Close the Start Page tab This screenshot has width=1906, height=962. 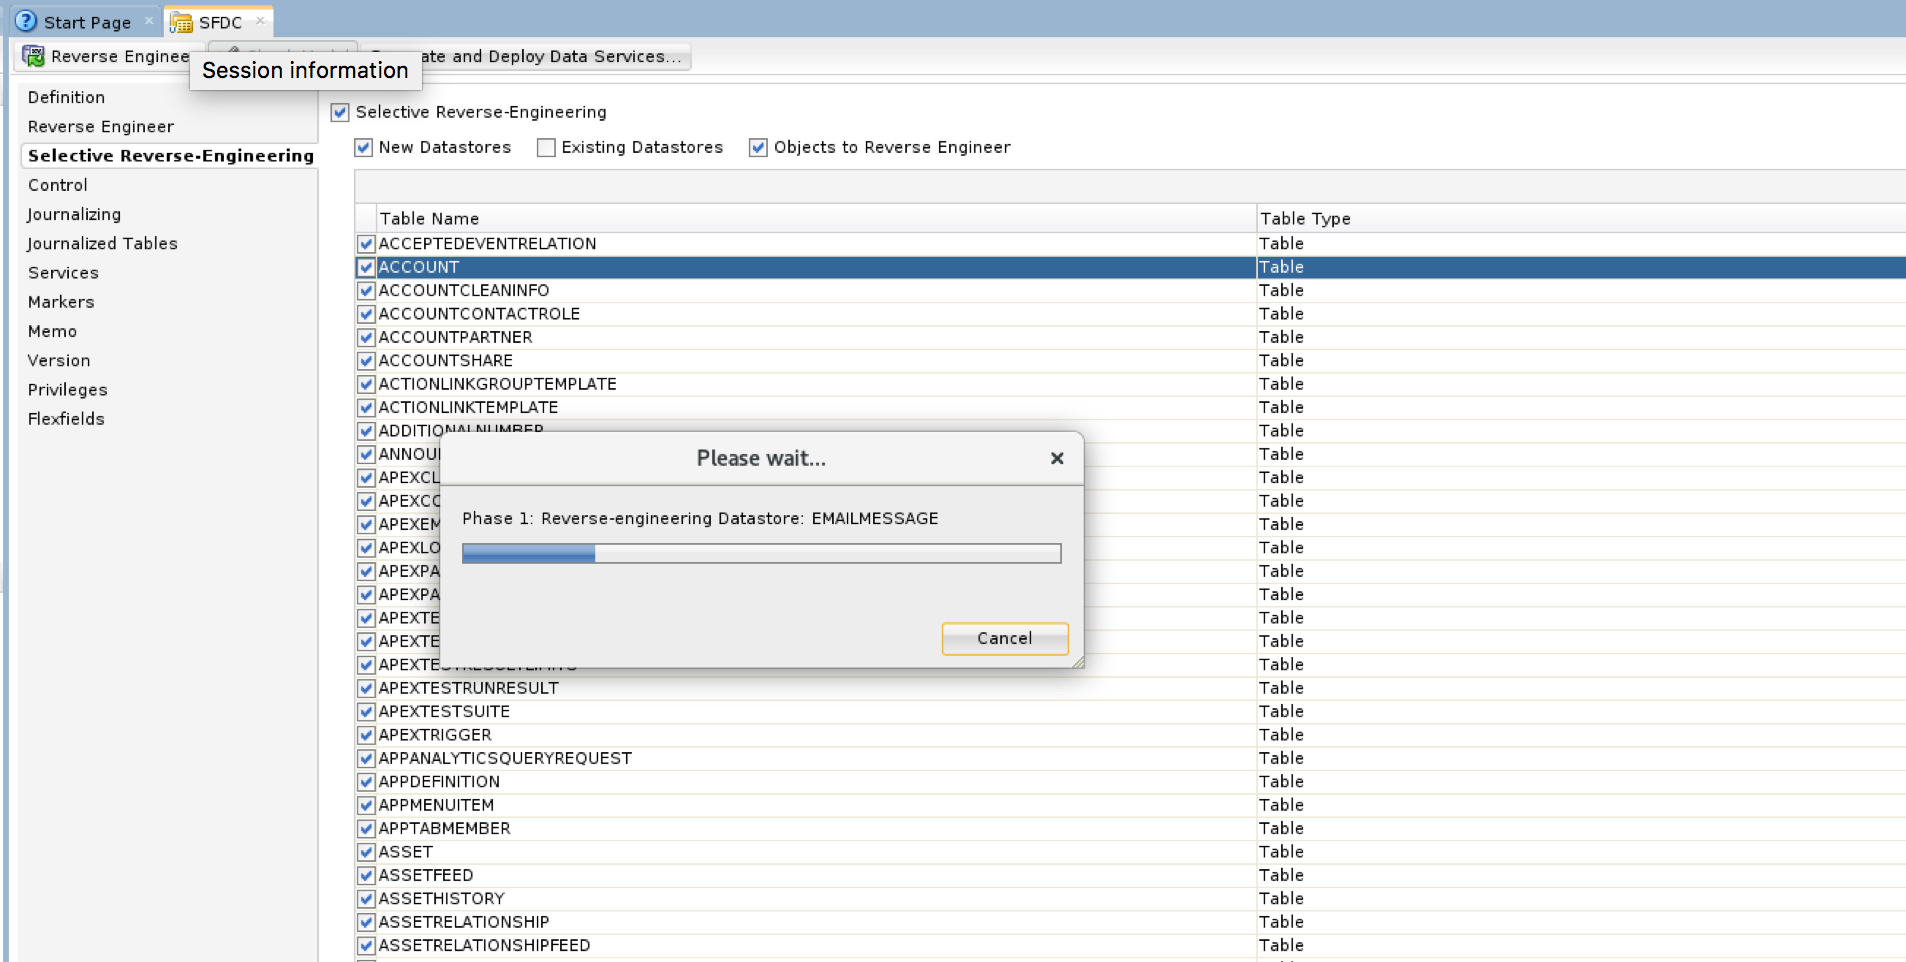[149, 21]
